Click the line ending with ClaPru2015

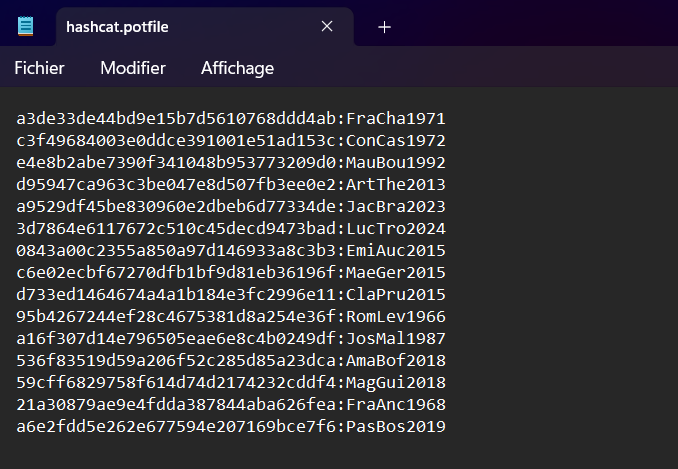[x=231, y=295]
